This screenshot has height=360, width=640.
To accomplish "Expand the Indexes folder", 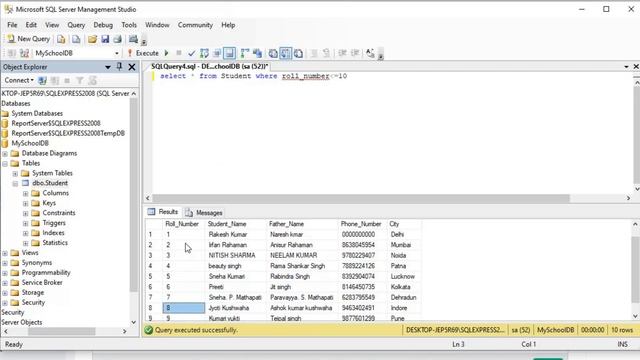I will [x=25, y=233].
